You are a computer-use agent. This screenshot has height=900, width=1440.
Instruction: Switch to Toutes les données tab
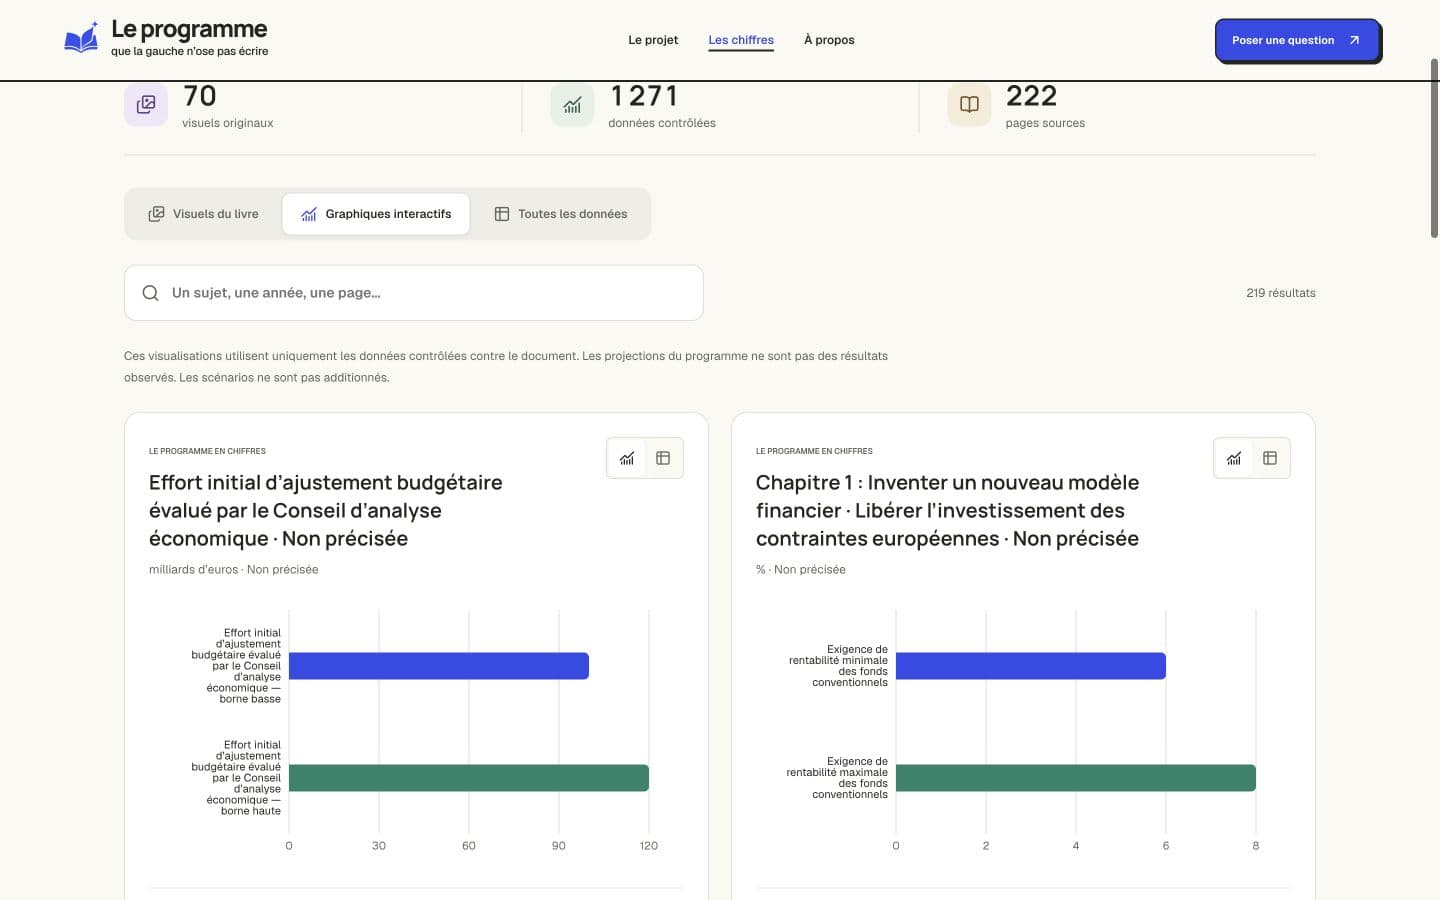561,214
